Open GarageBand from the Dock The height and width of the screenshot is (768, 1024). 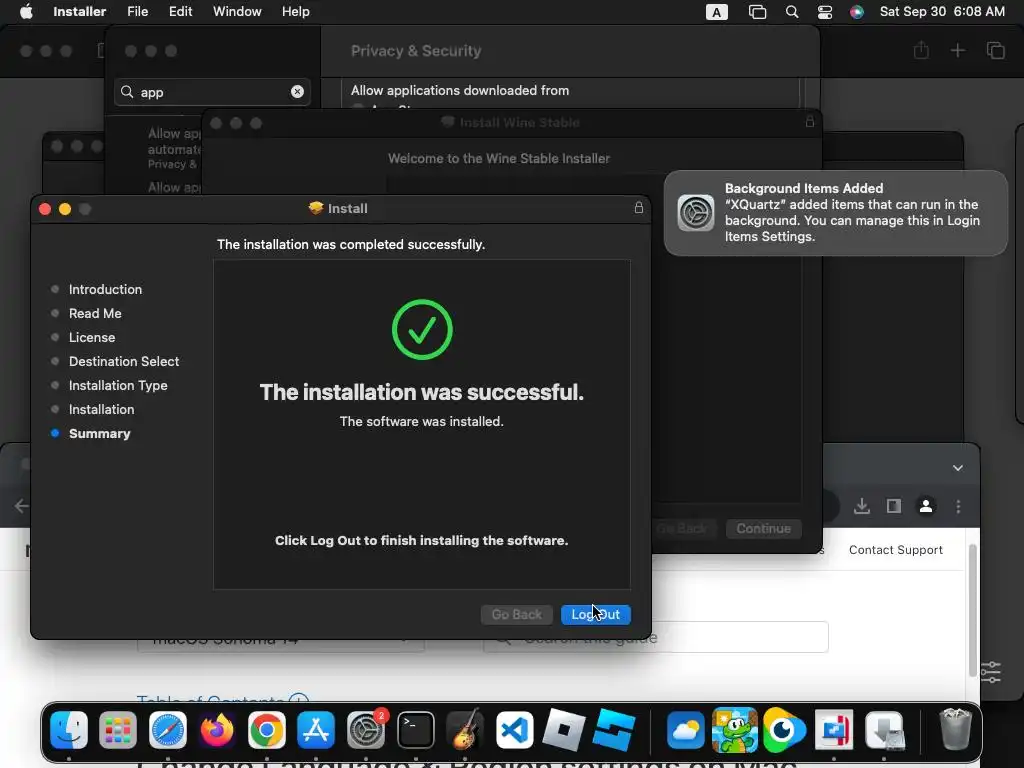pyautogui.click(x=465, y=729)
